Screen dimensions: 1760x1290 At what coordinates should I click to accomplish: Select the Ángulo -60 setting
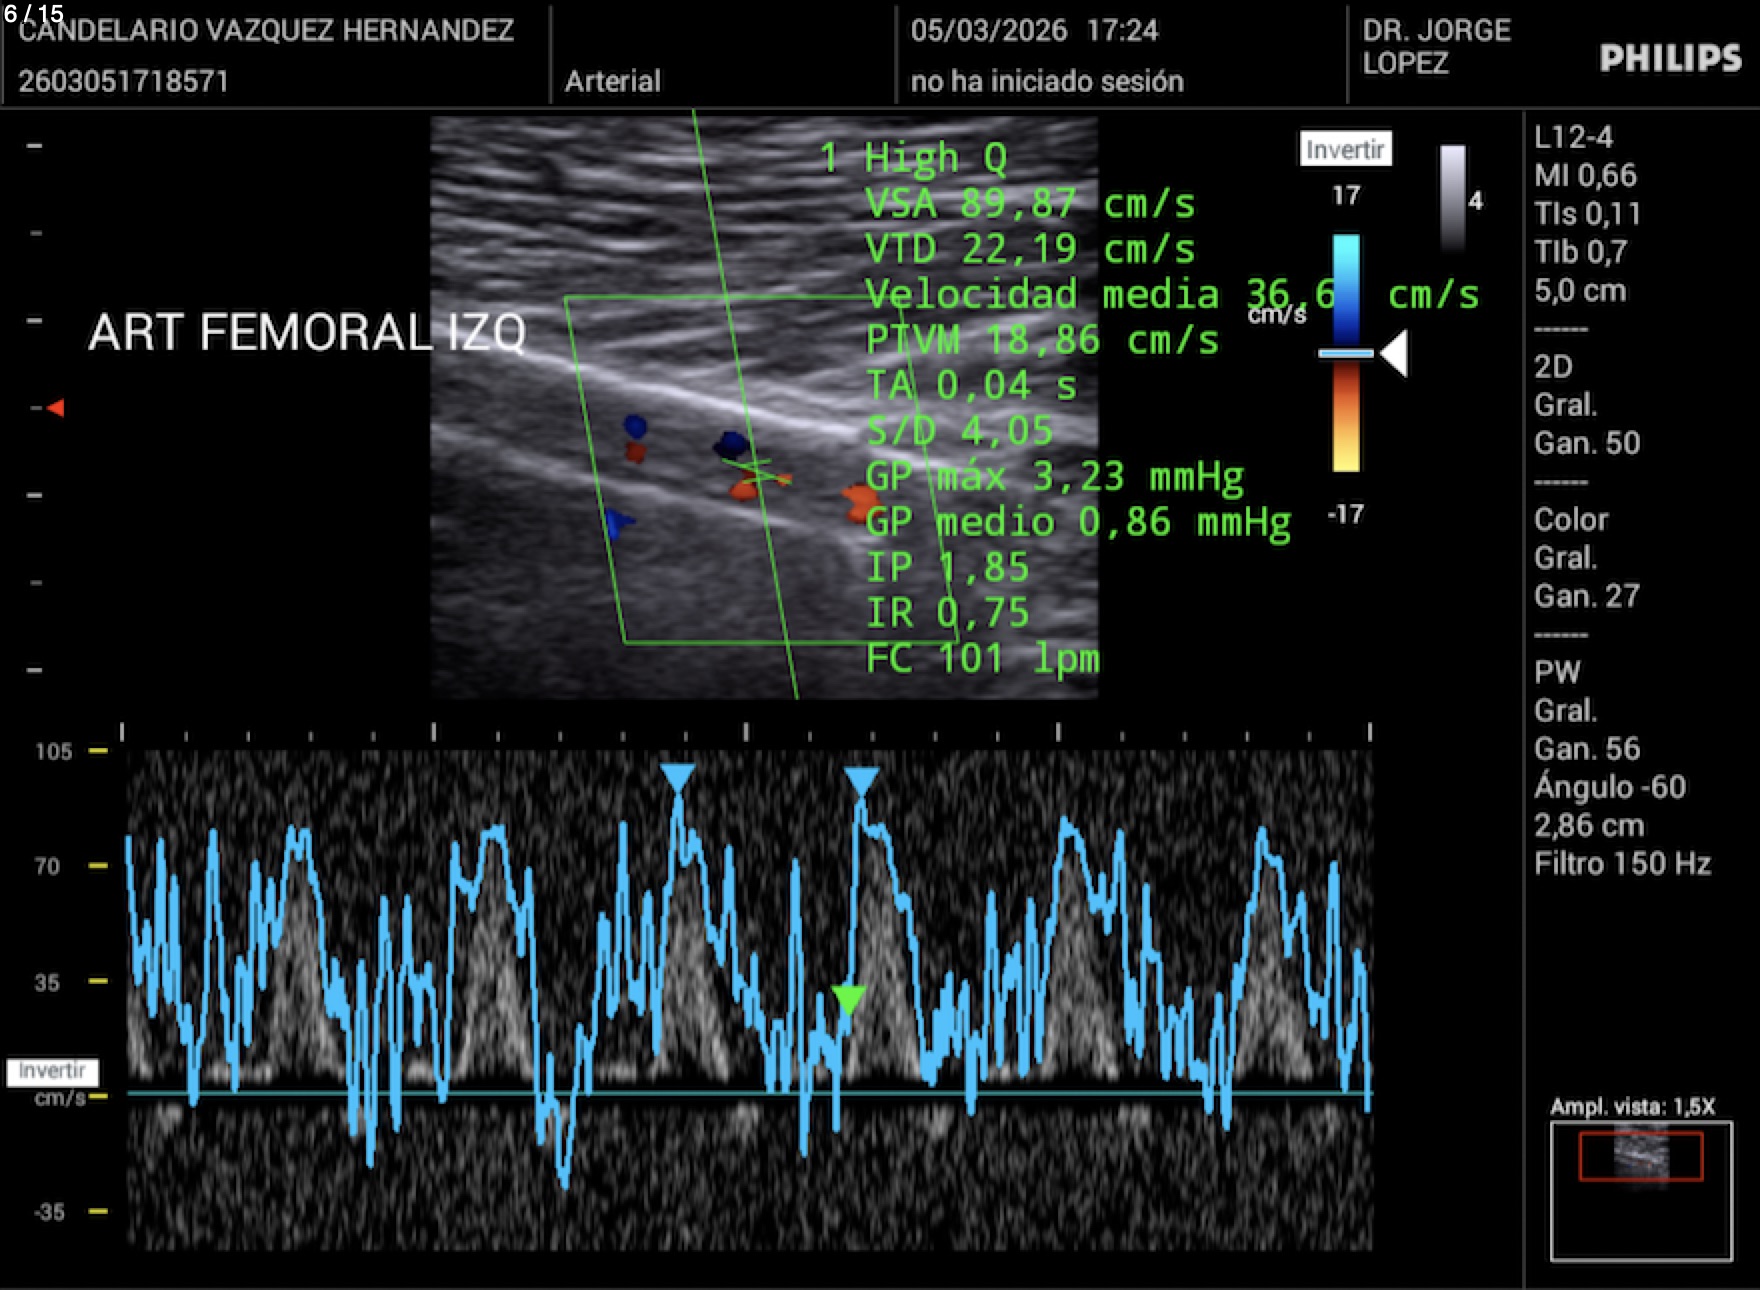coord(1610,787)
